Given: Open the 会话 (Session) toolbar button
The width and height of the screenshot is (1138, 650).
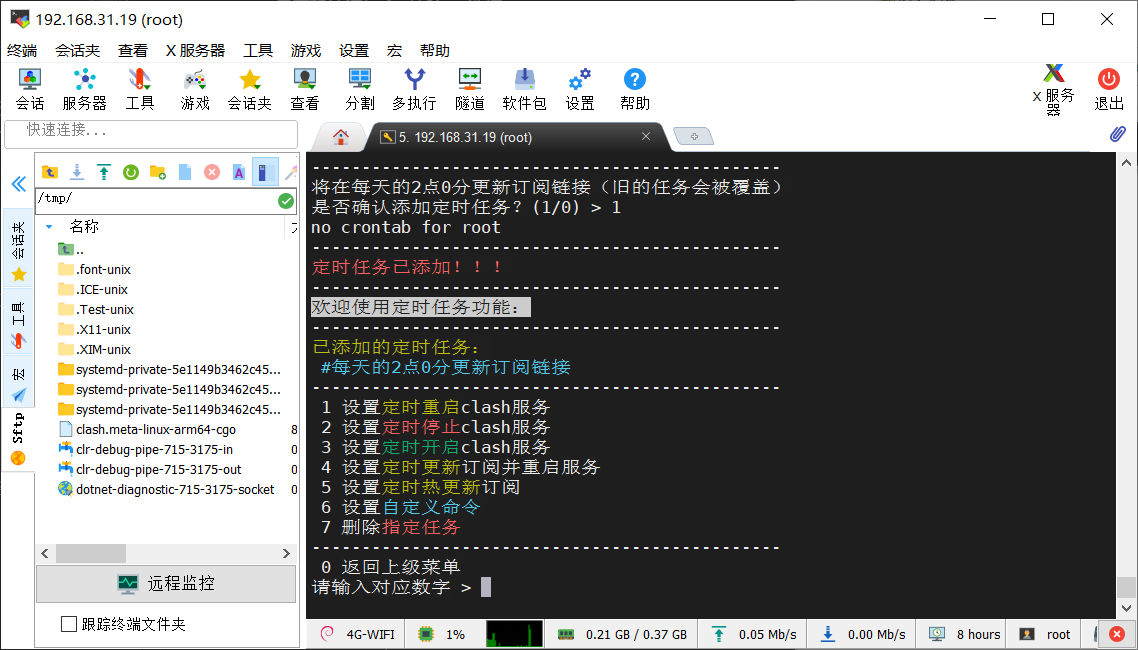Looking at the screenshot, I should pos(30,89).
